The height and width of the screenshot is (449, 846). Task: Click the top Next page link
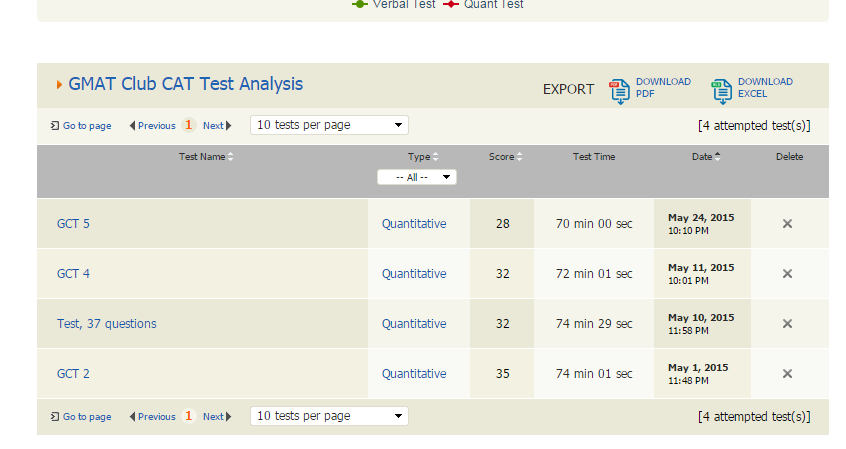[217, 126]
